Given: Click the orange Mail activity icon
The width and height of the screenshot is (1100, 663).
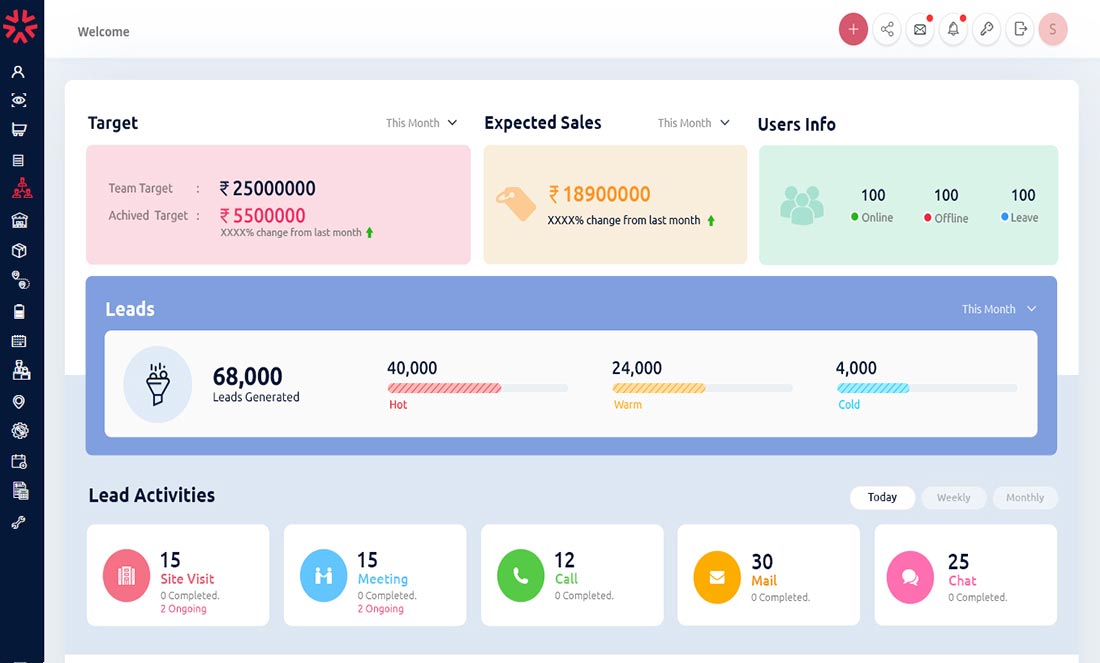Looking at the screenshot, I should 717,577.
